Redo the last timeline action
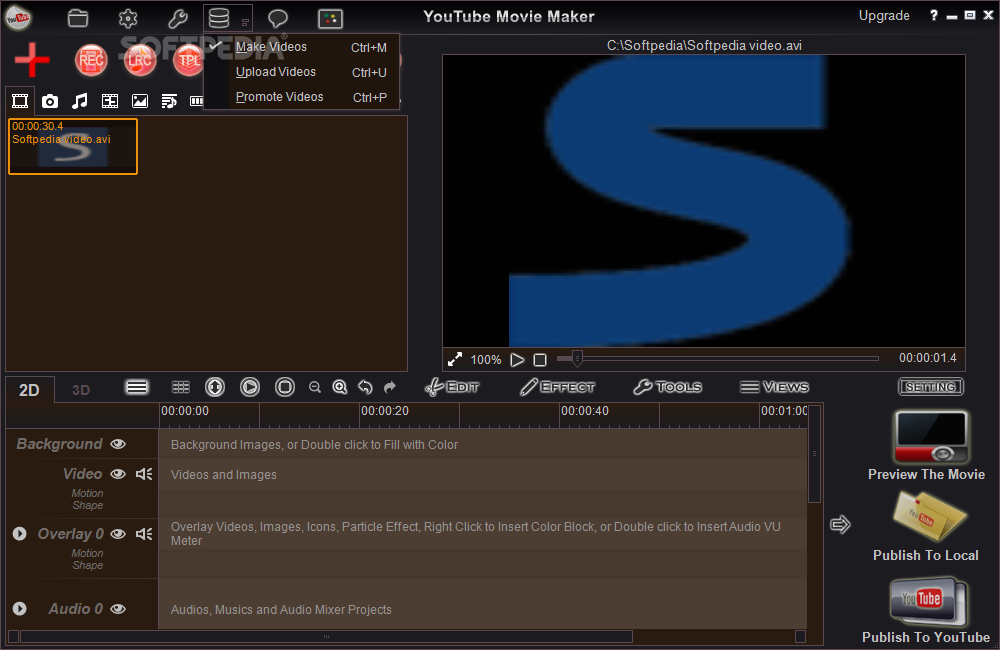The height and width of the screenshot is (650, 1000). [x=390, y=387]
